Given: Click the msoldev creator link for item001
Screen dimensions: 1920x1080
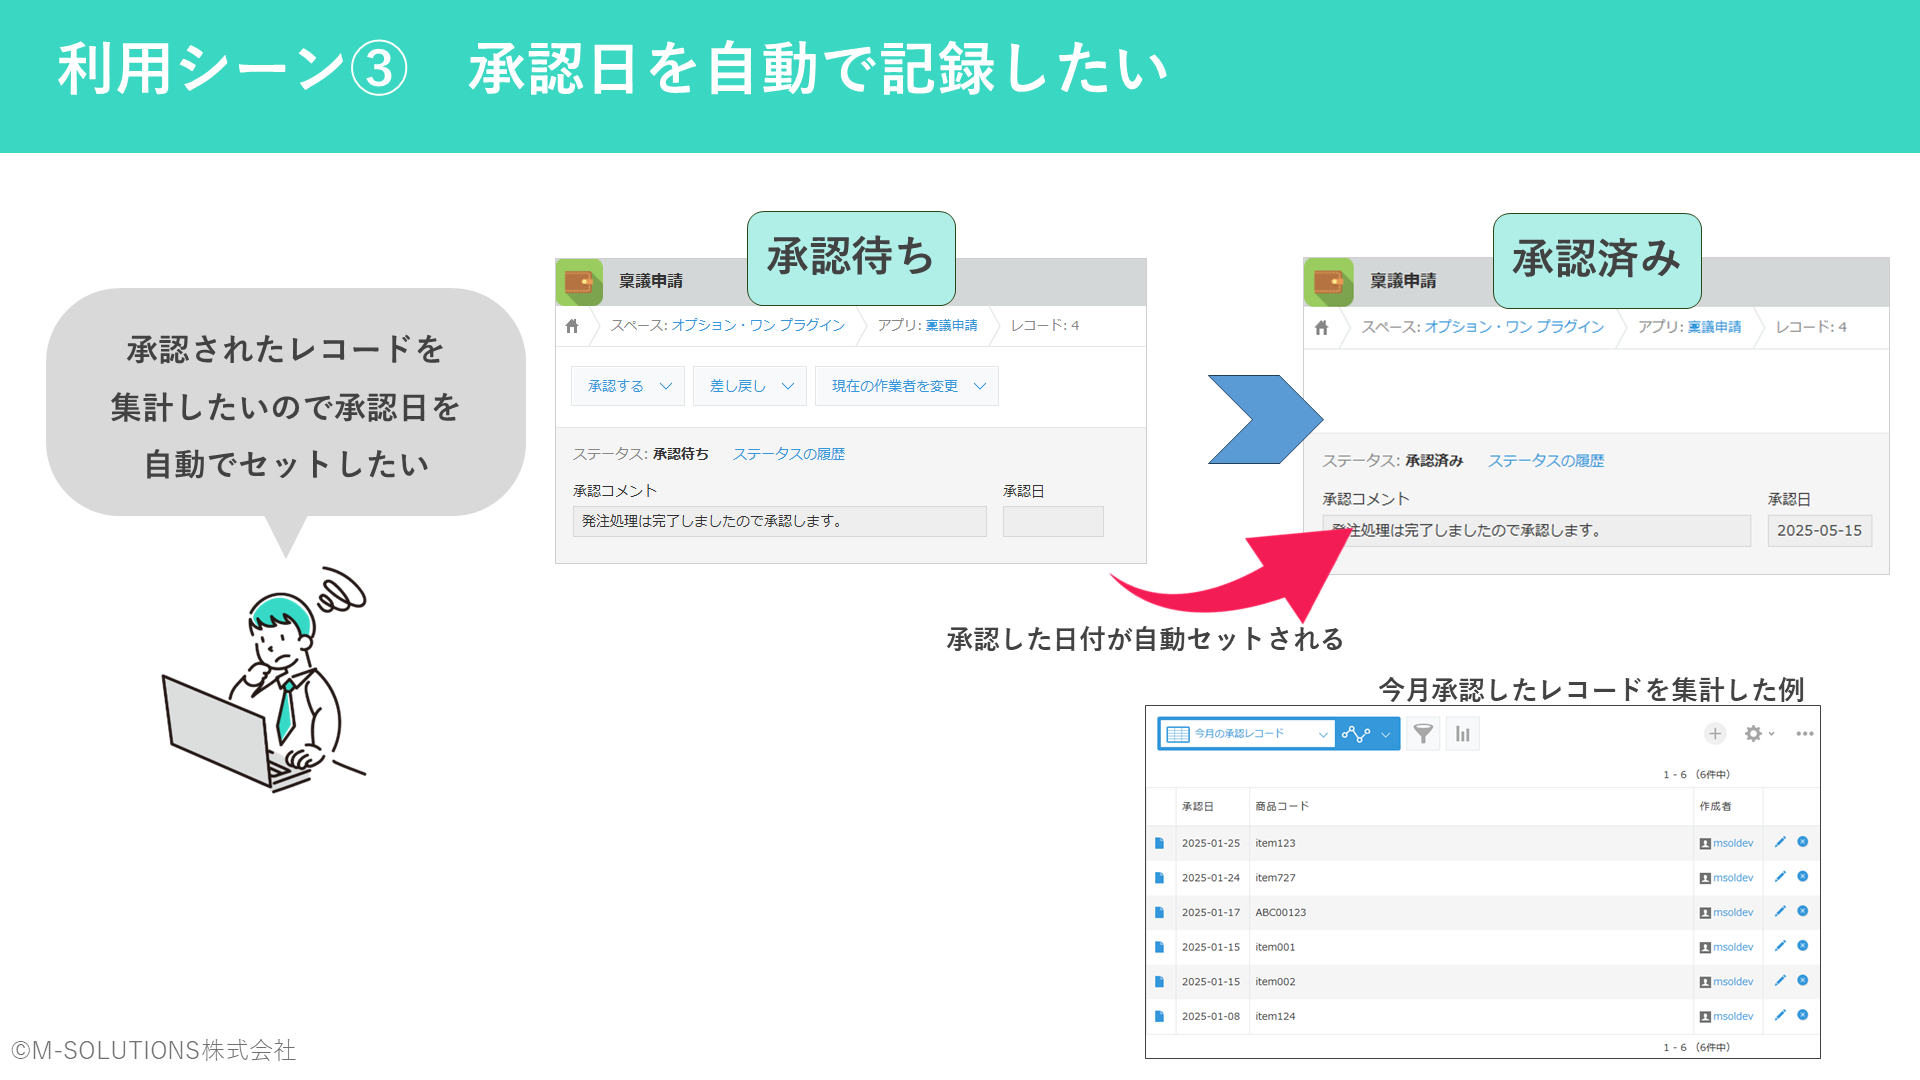Looking at the screenshot, I should click(1732, 947).
